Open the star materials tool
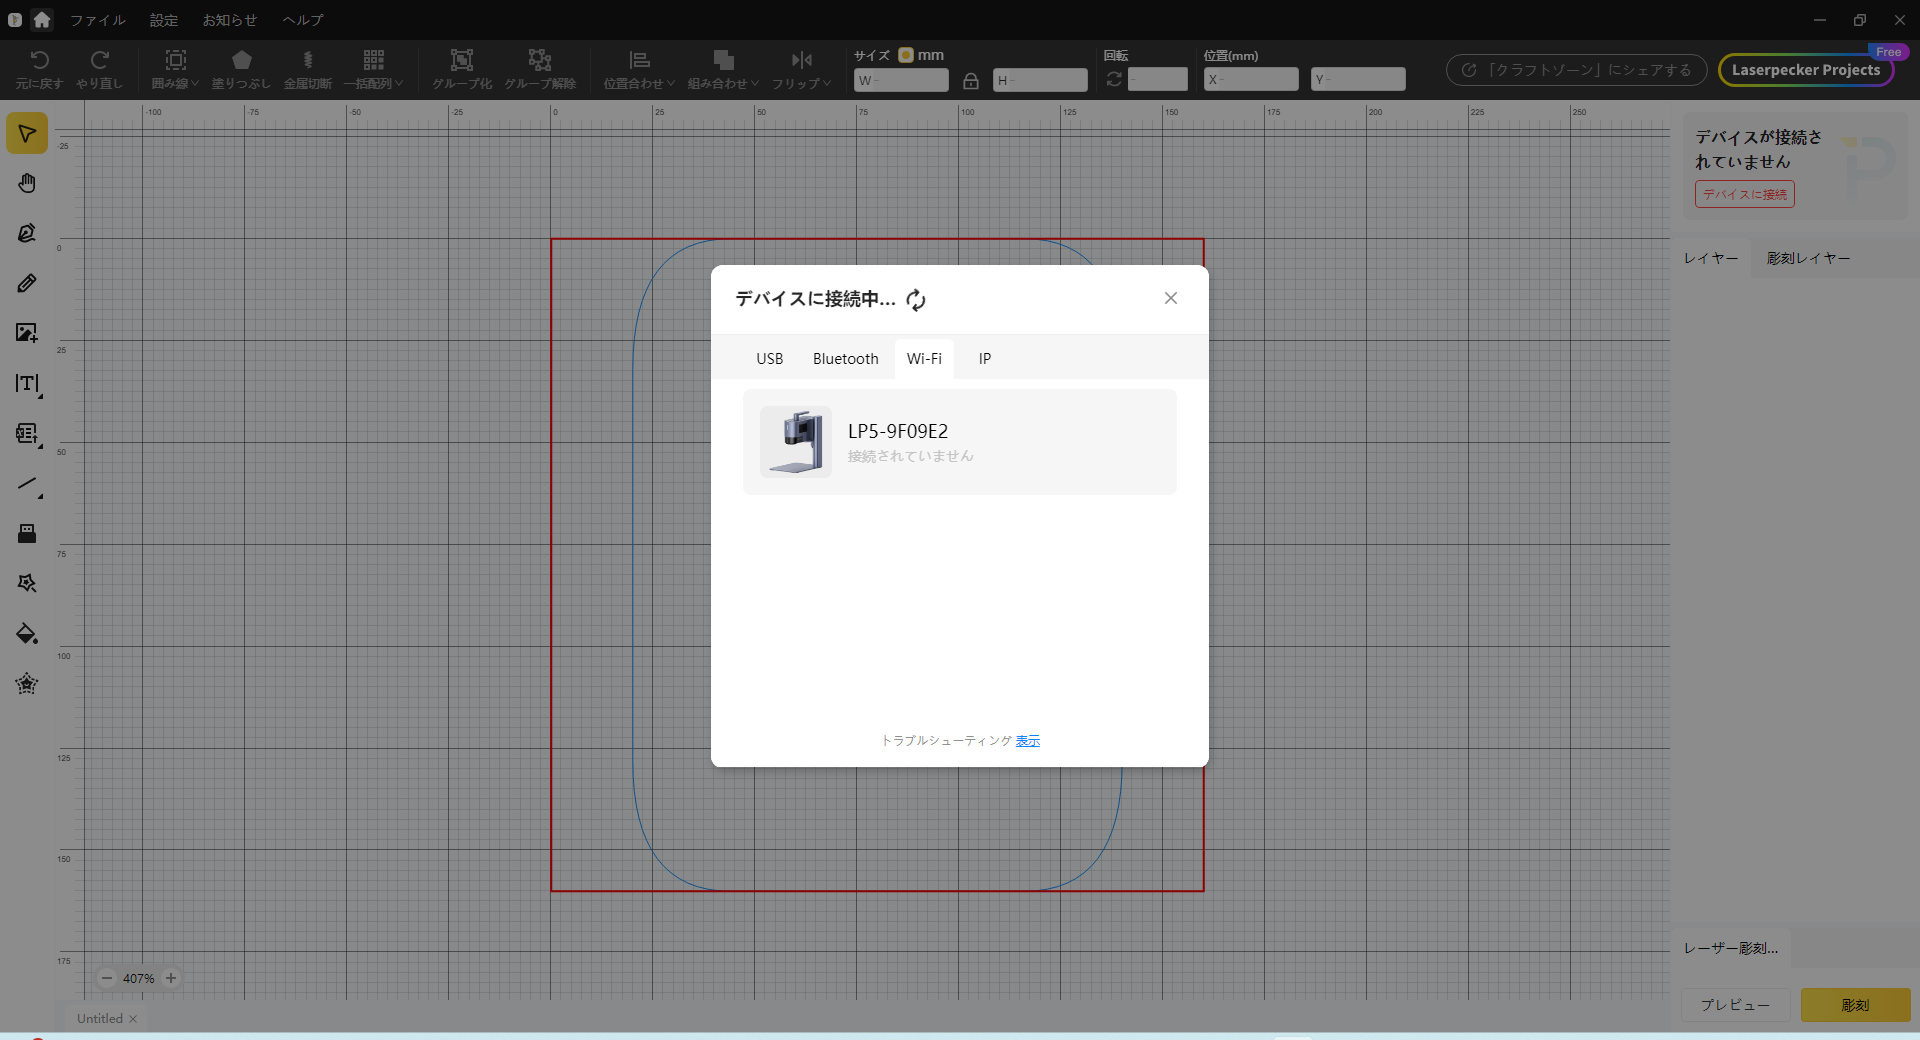1920x1040 pixels. click(x=27, y=684)
